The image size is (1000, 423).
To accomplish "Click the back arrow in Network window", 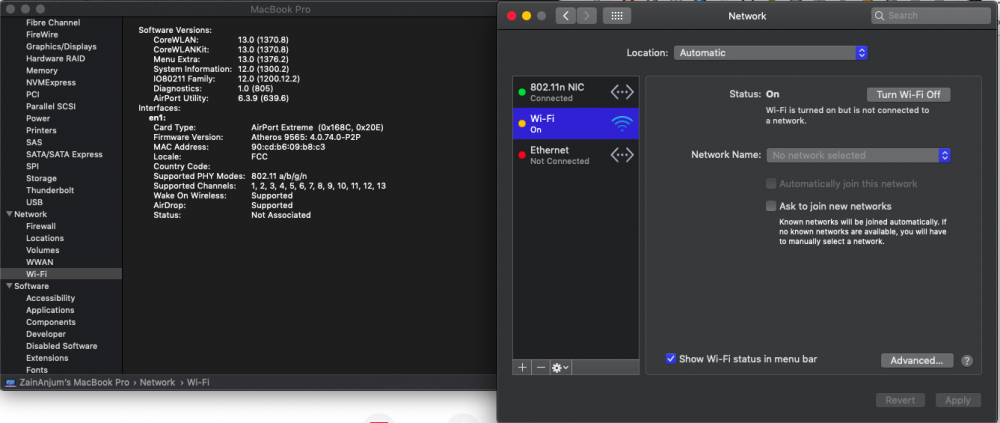I will tap(566, 16).
